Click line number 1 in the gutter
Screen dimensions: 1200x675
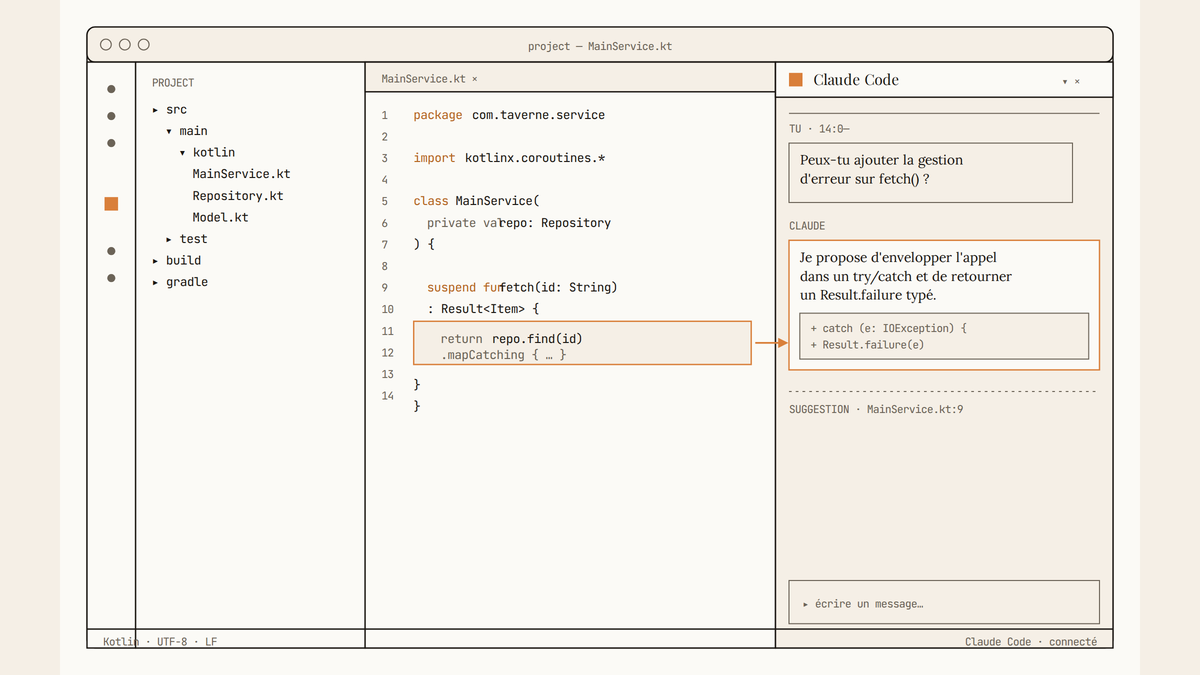point(385,116)
